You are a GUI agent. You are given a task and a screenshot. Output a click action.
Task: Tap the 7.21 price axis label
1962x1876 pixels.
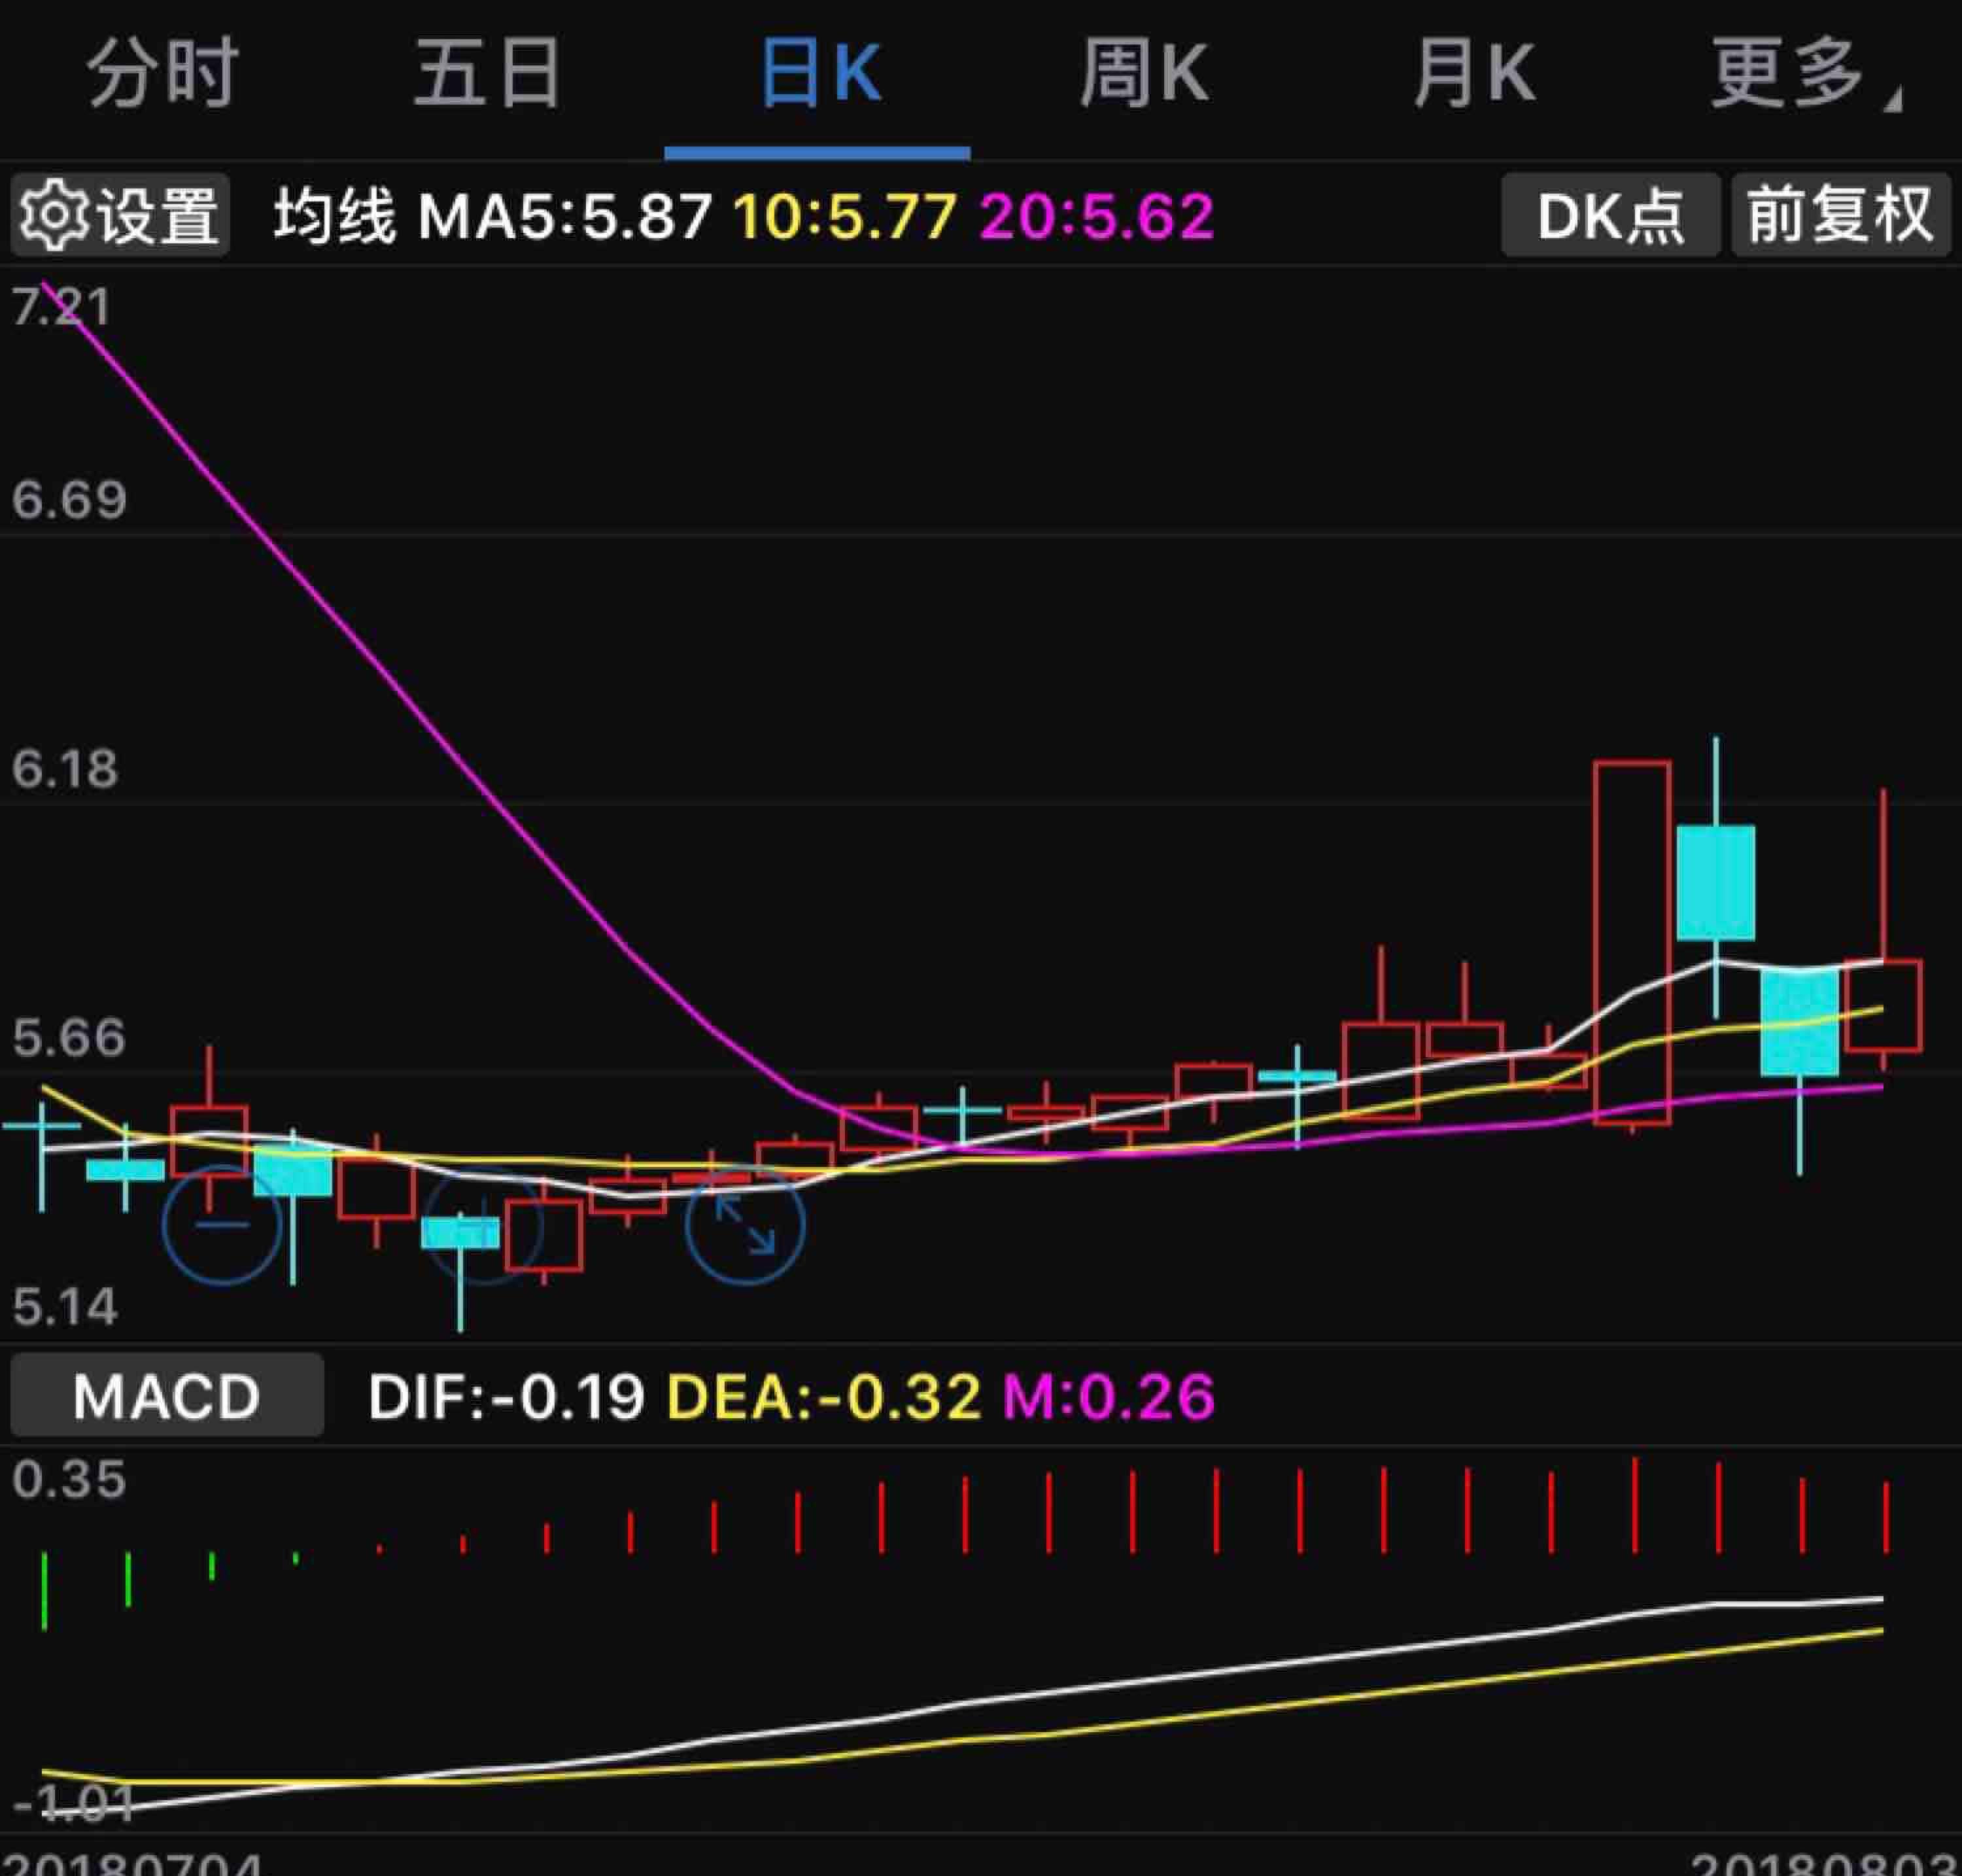[x=61, y=306]
